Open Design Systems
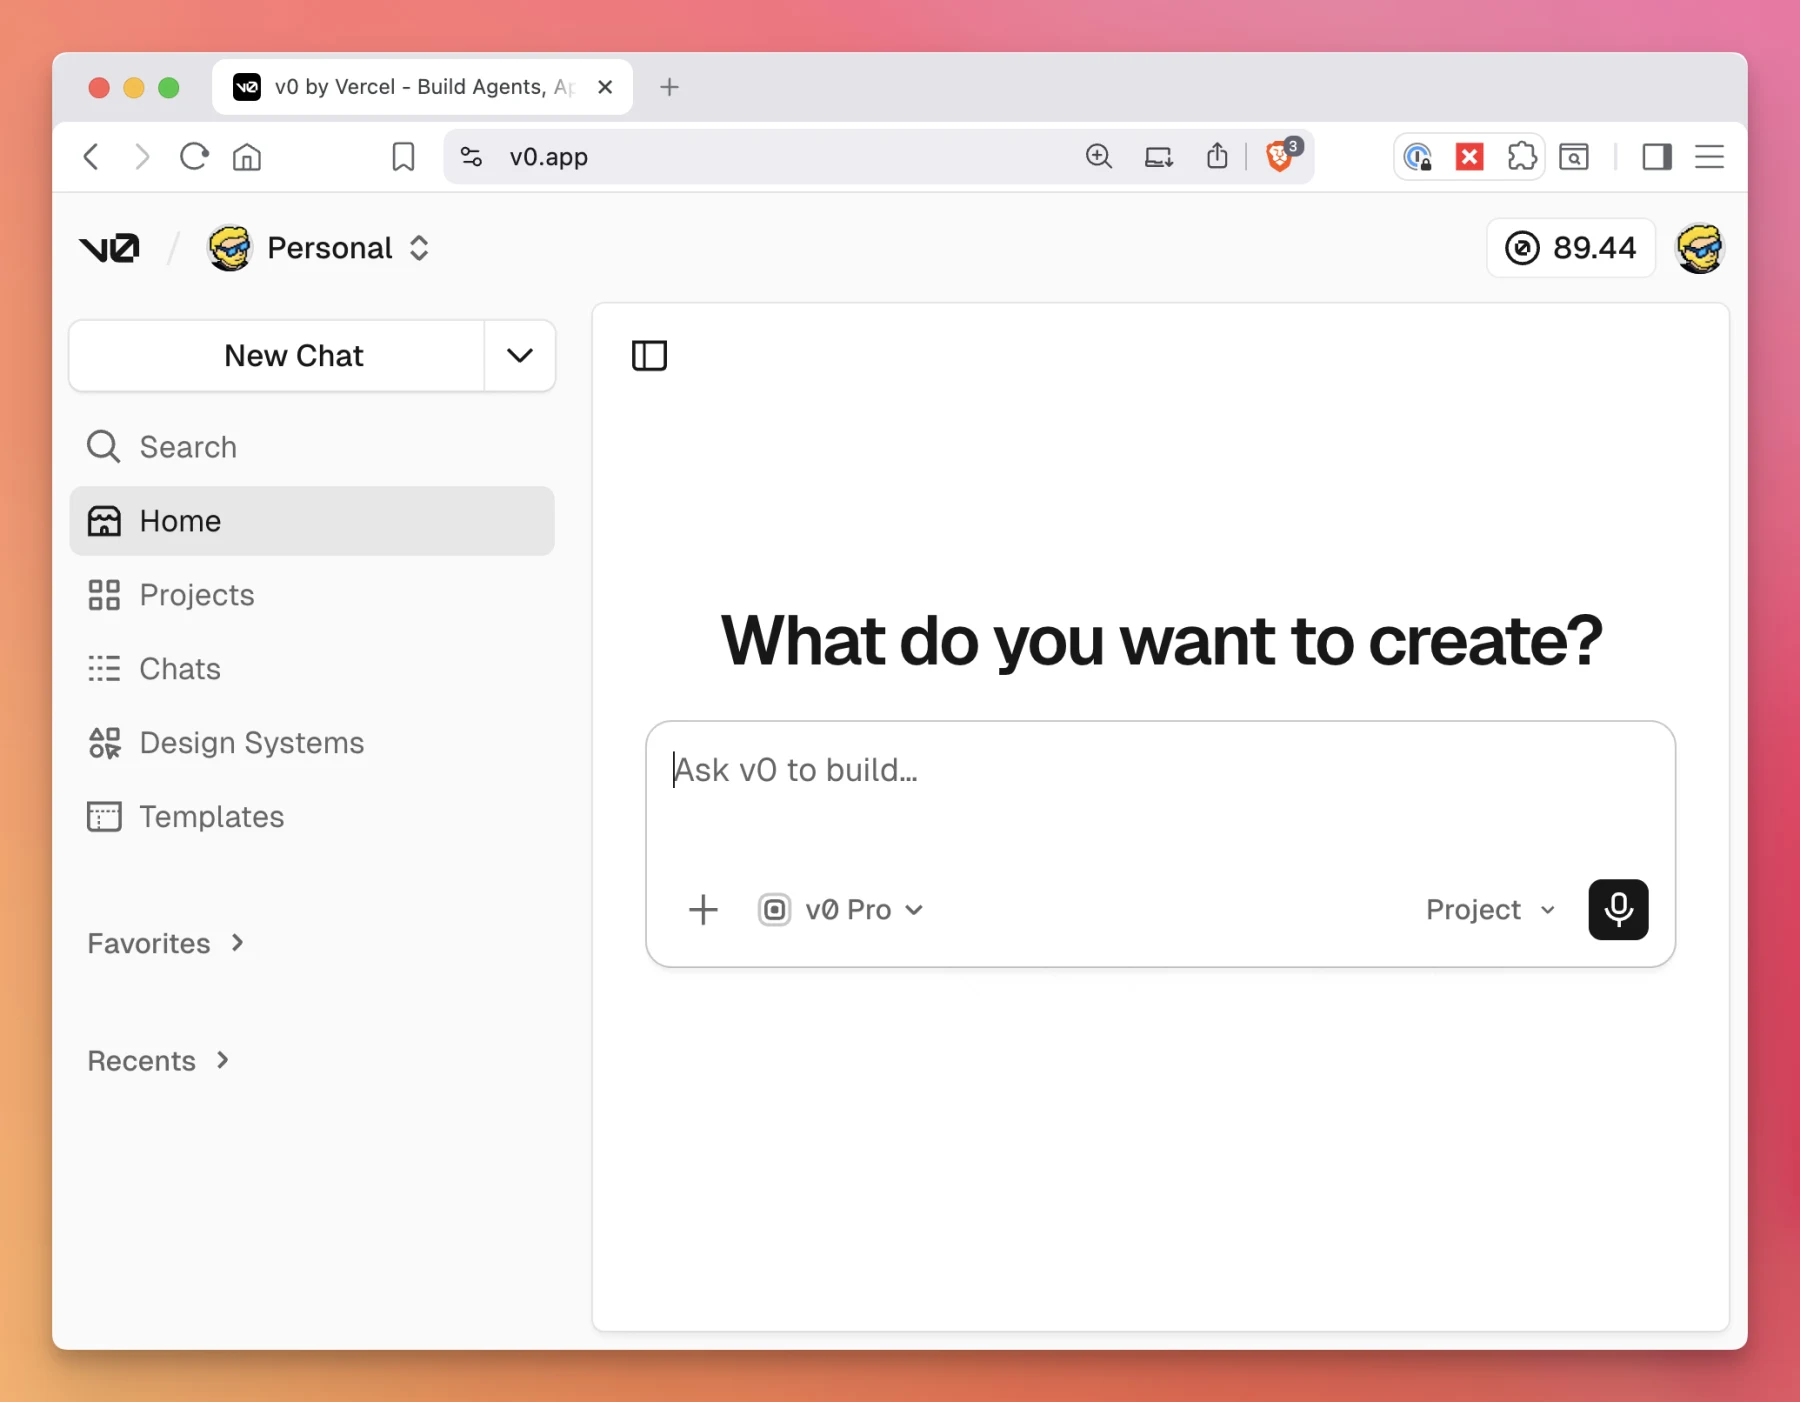Viewport: 1800px width, 1402px height. coord(312,743)
